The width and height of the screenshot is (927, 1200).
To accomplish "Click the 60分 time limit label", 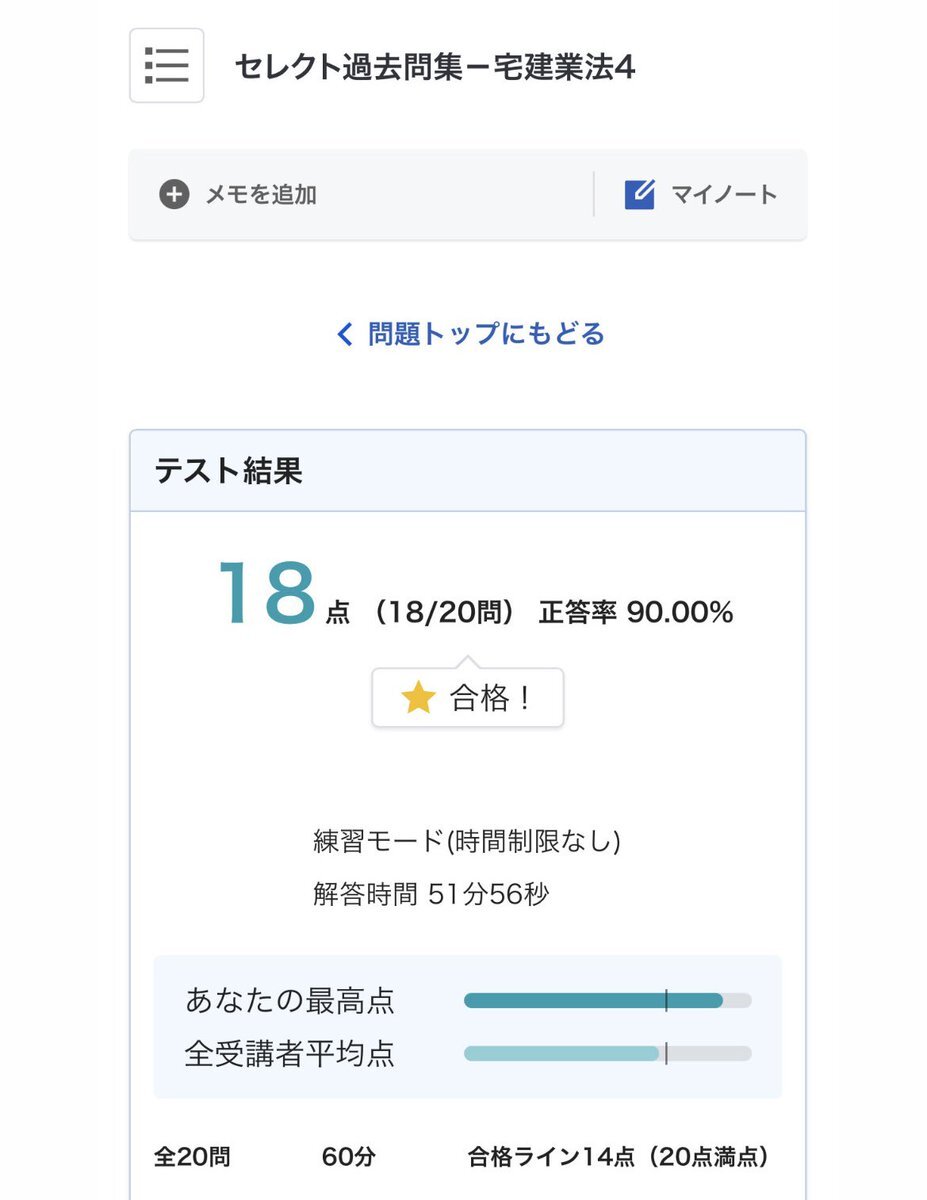I will [x=349, y=1157].
